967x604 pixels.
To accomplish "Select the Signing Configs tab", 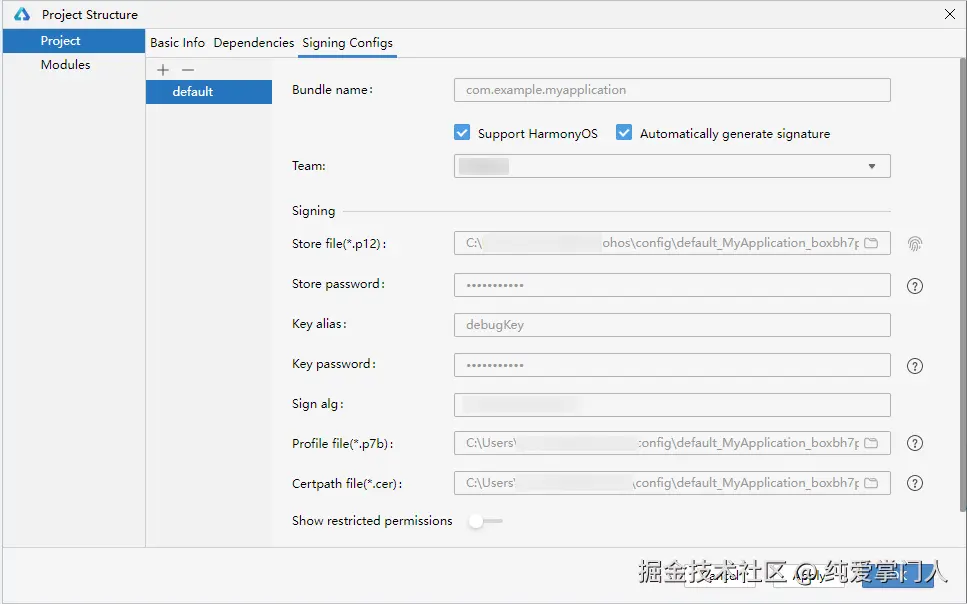I will 347,43.
